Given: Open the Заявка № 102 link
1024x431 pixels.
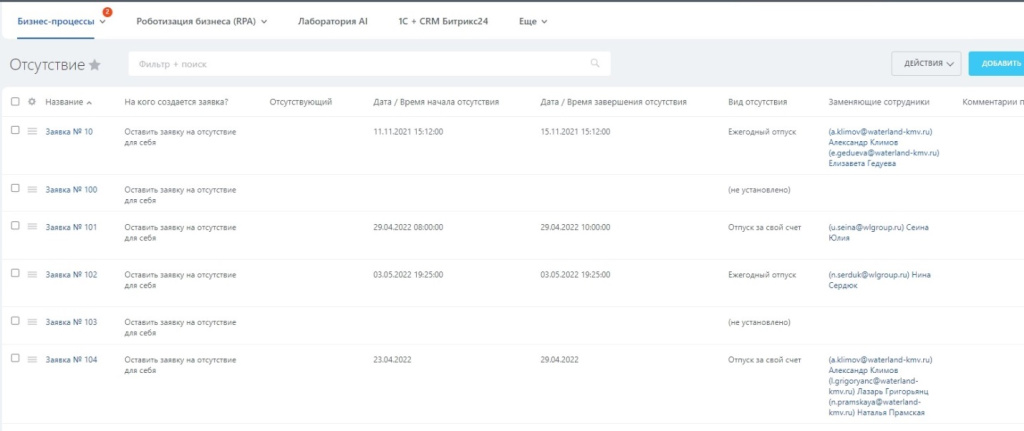Looking at the screenshot, I should click(71, 274).
